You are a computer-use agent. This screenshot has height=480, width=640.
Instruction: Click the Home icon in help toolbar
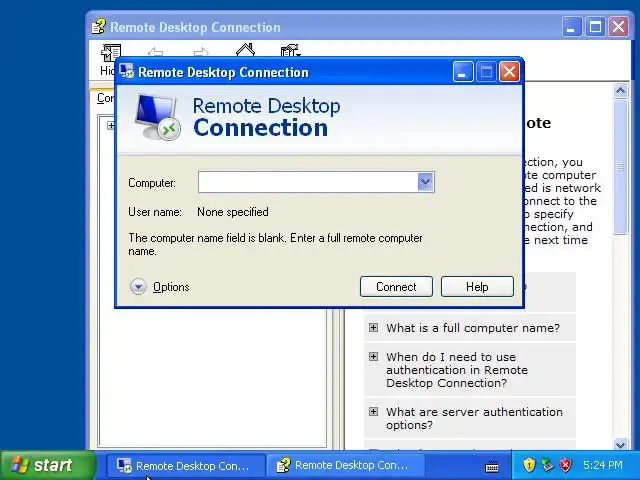(x=245, y=50)
